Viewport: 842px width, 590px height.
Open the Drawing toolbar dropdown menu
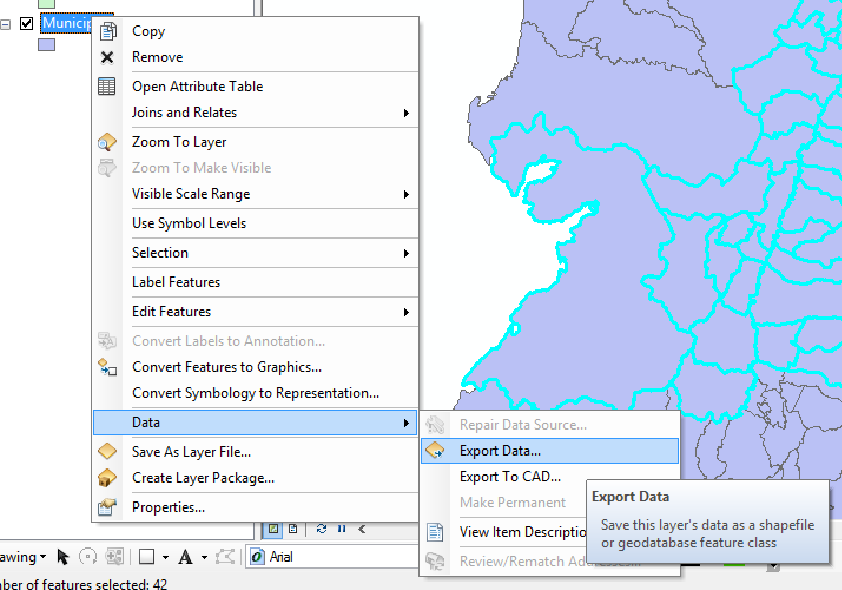[43, 557]
